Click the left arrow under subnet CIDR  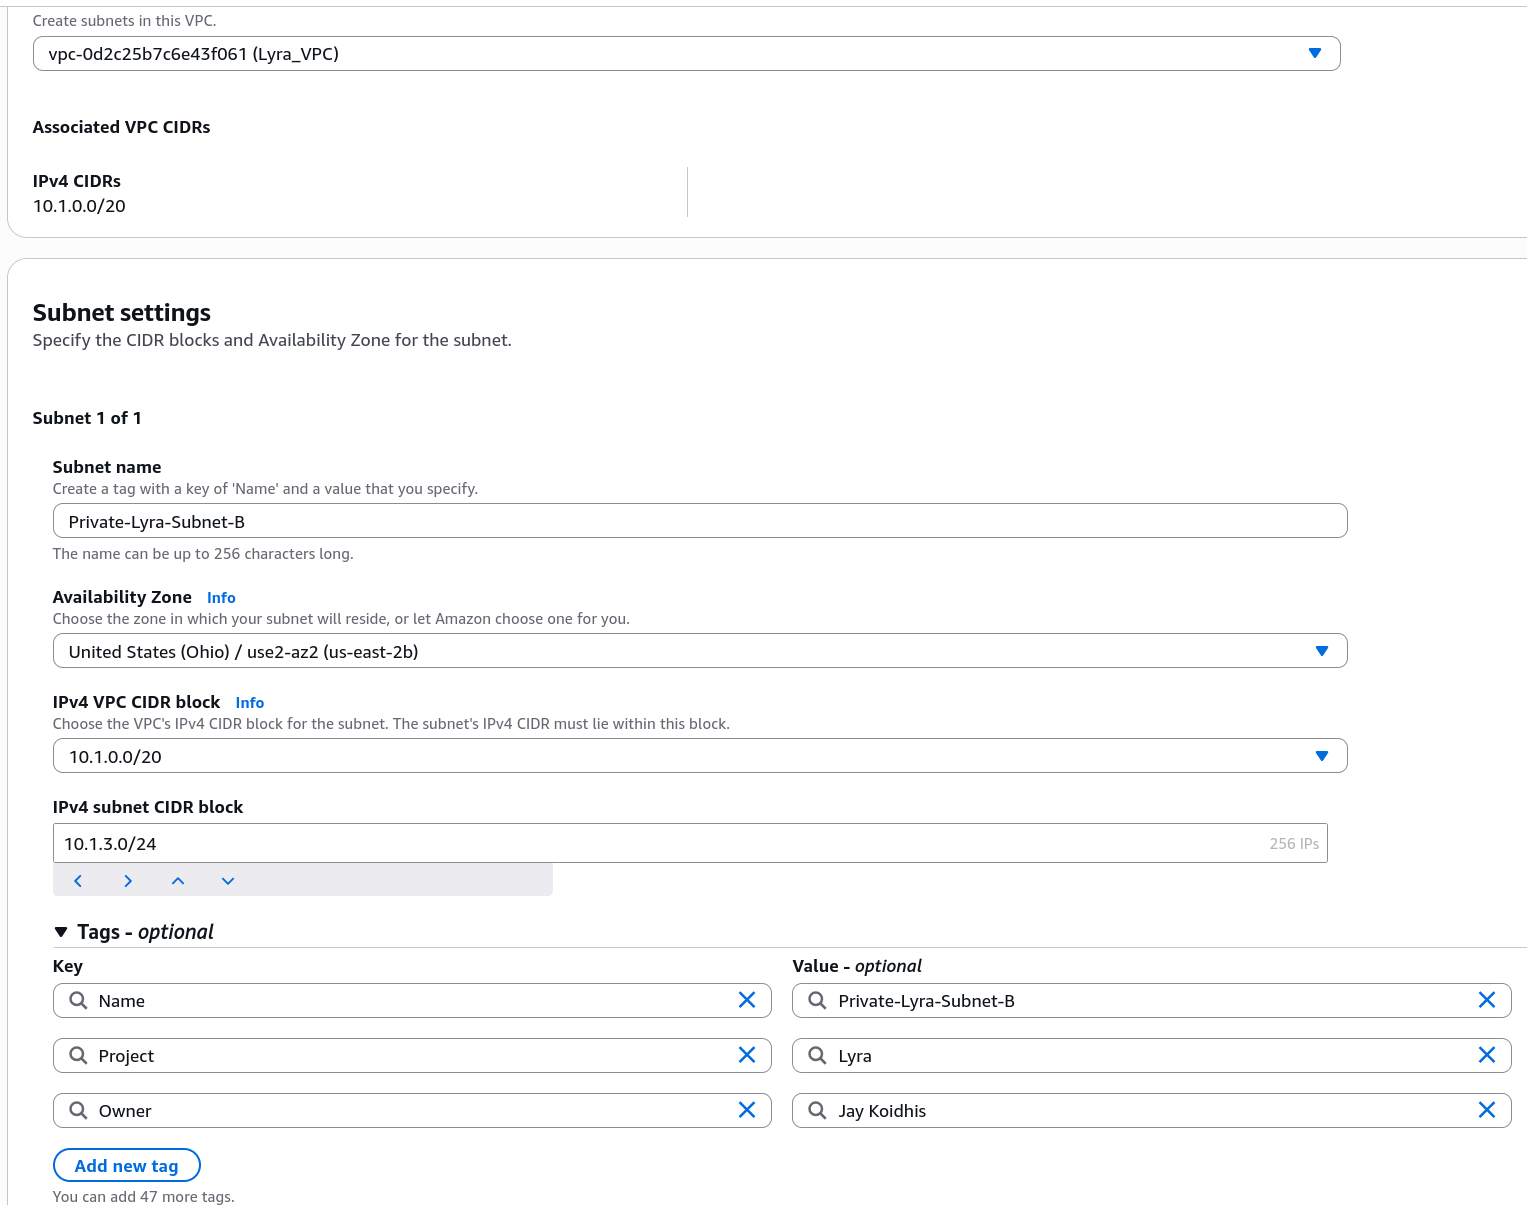tap(78, 881)
